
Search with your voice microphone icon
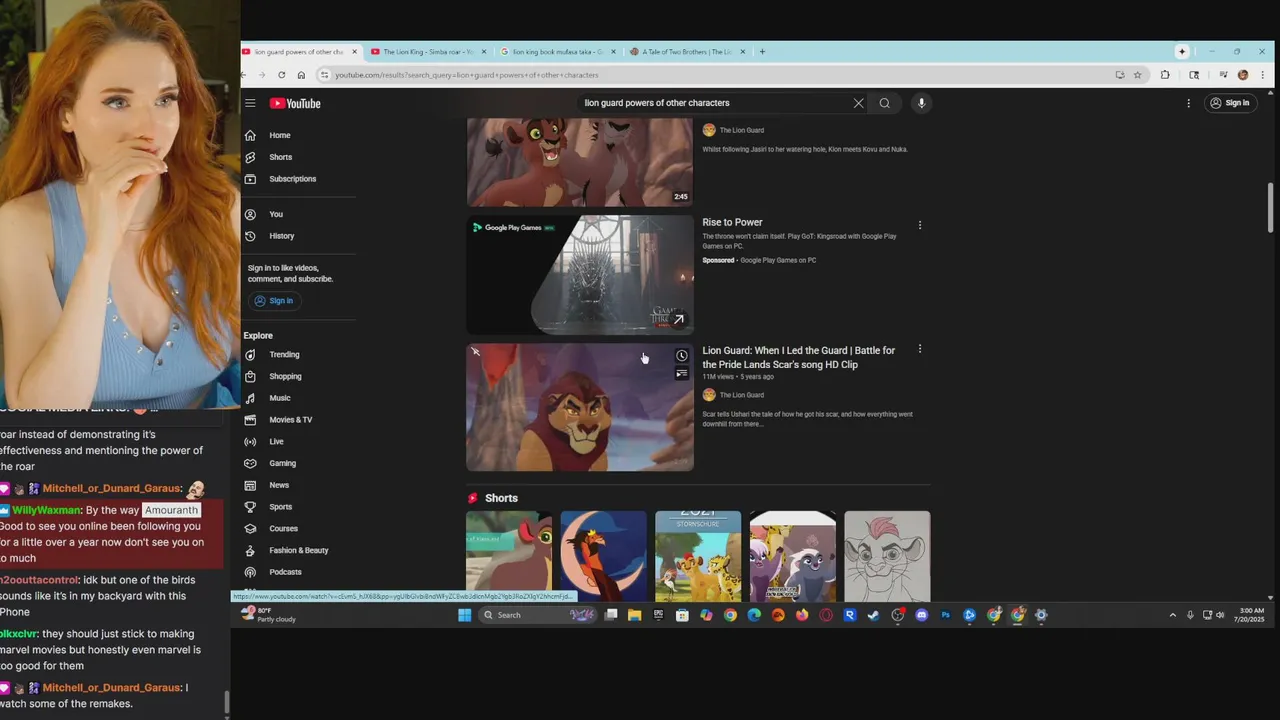pyautogui.click(x=922, y=103)
